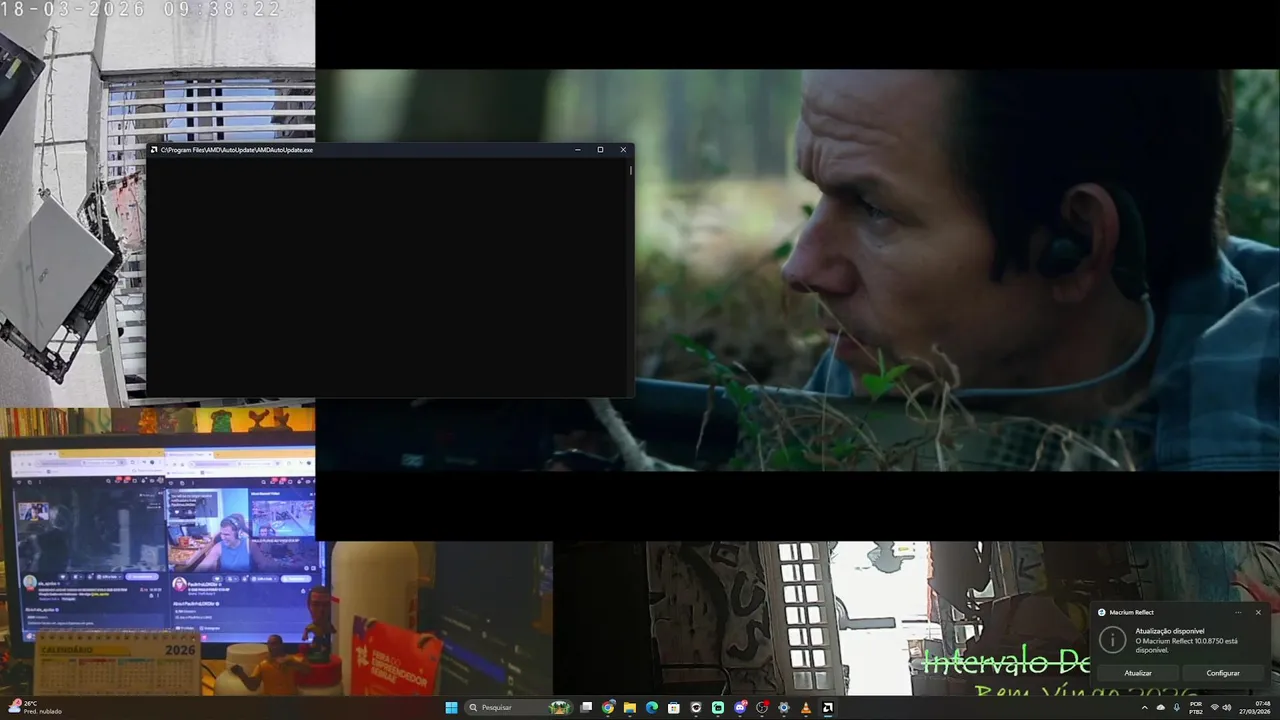Open VLC media player from the taskbar
The height and width of the screenshot is (720, 1280).
806,707
